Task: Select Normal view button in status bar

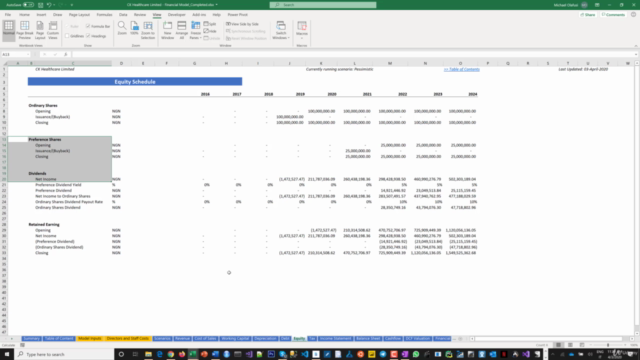Action: [x=558, y=345]
